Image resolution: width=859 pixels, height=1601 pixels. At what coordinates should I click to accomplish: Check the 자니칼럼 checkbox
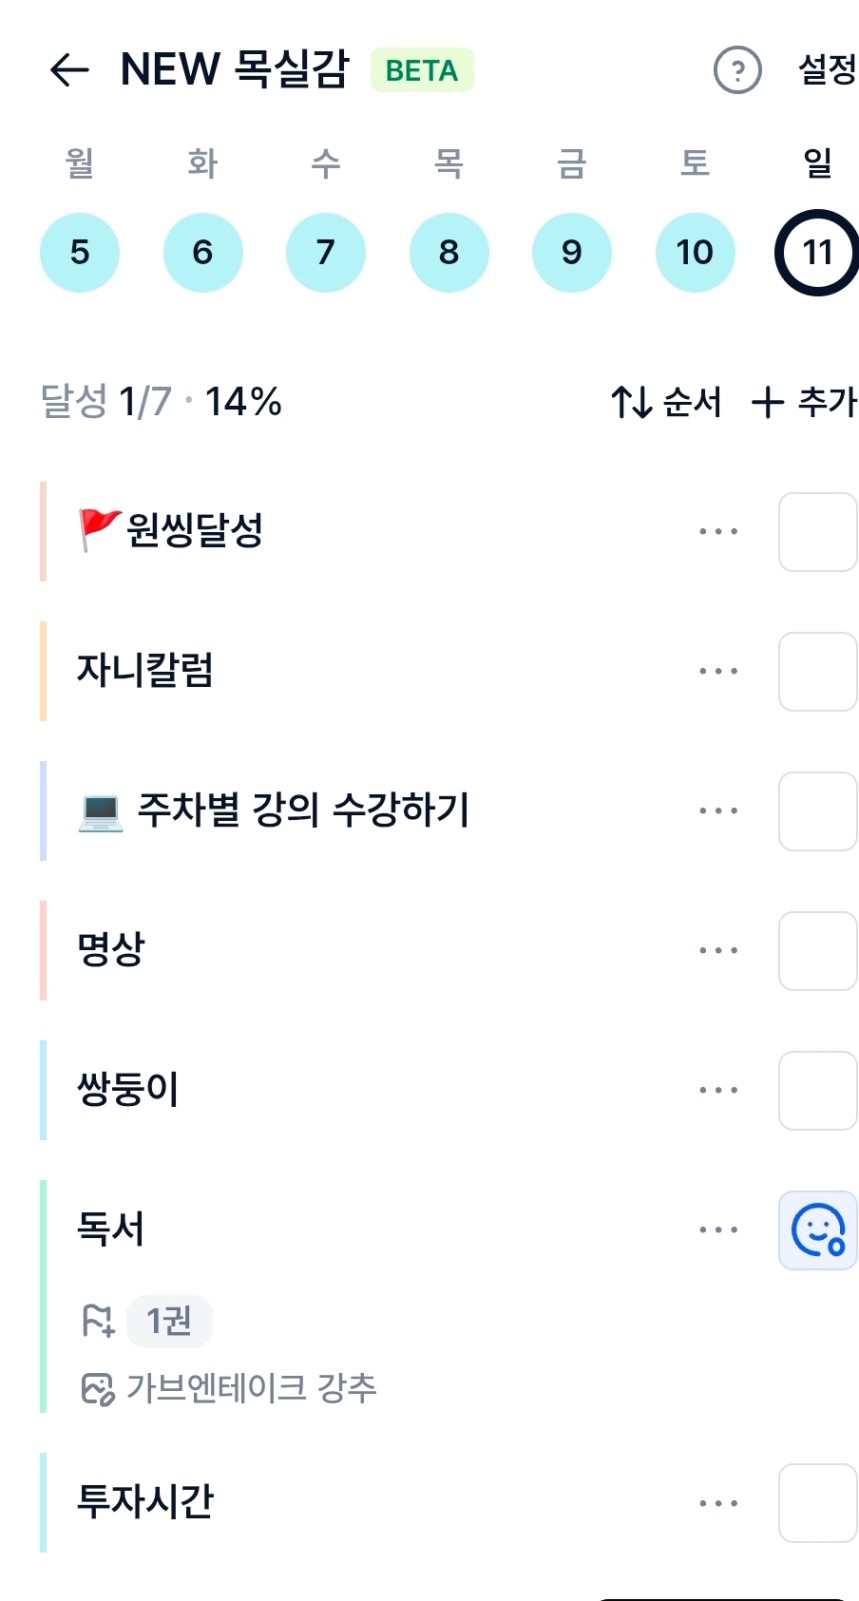coord(817,671)
